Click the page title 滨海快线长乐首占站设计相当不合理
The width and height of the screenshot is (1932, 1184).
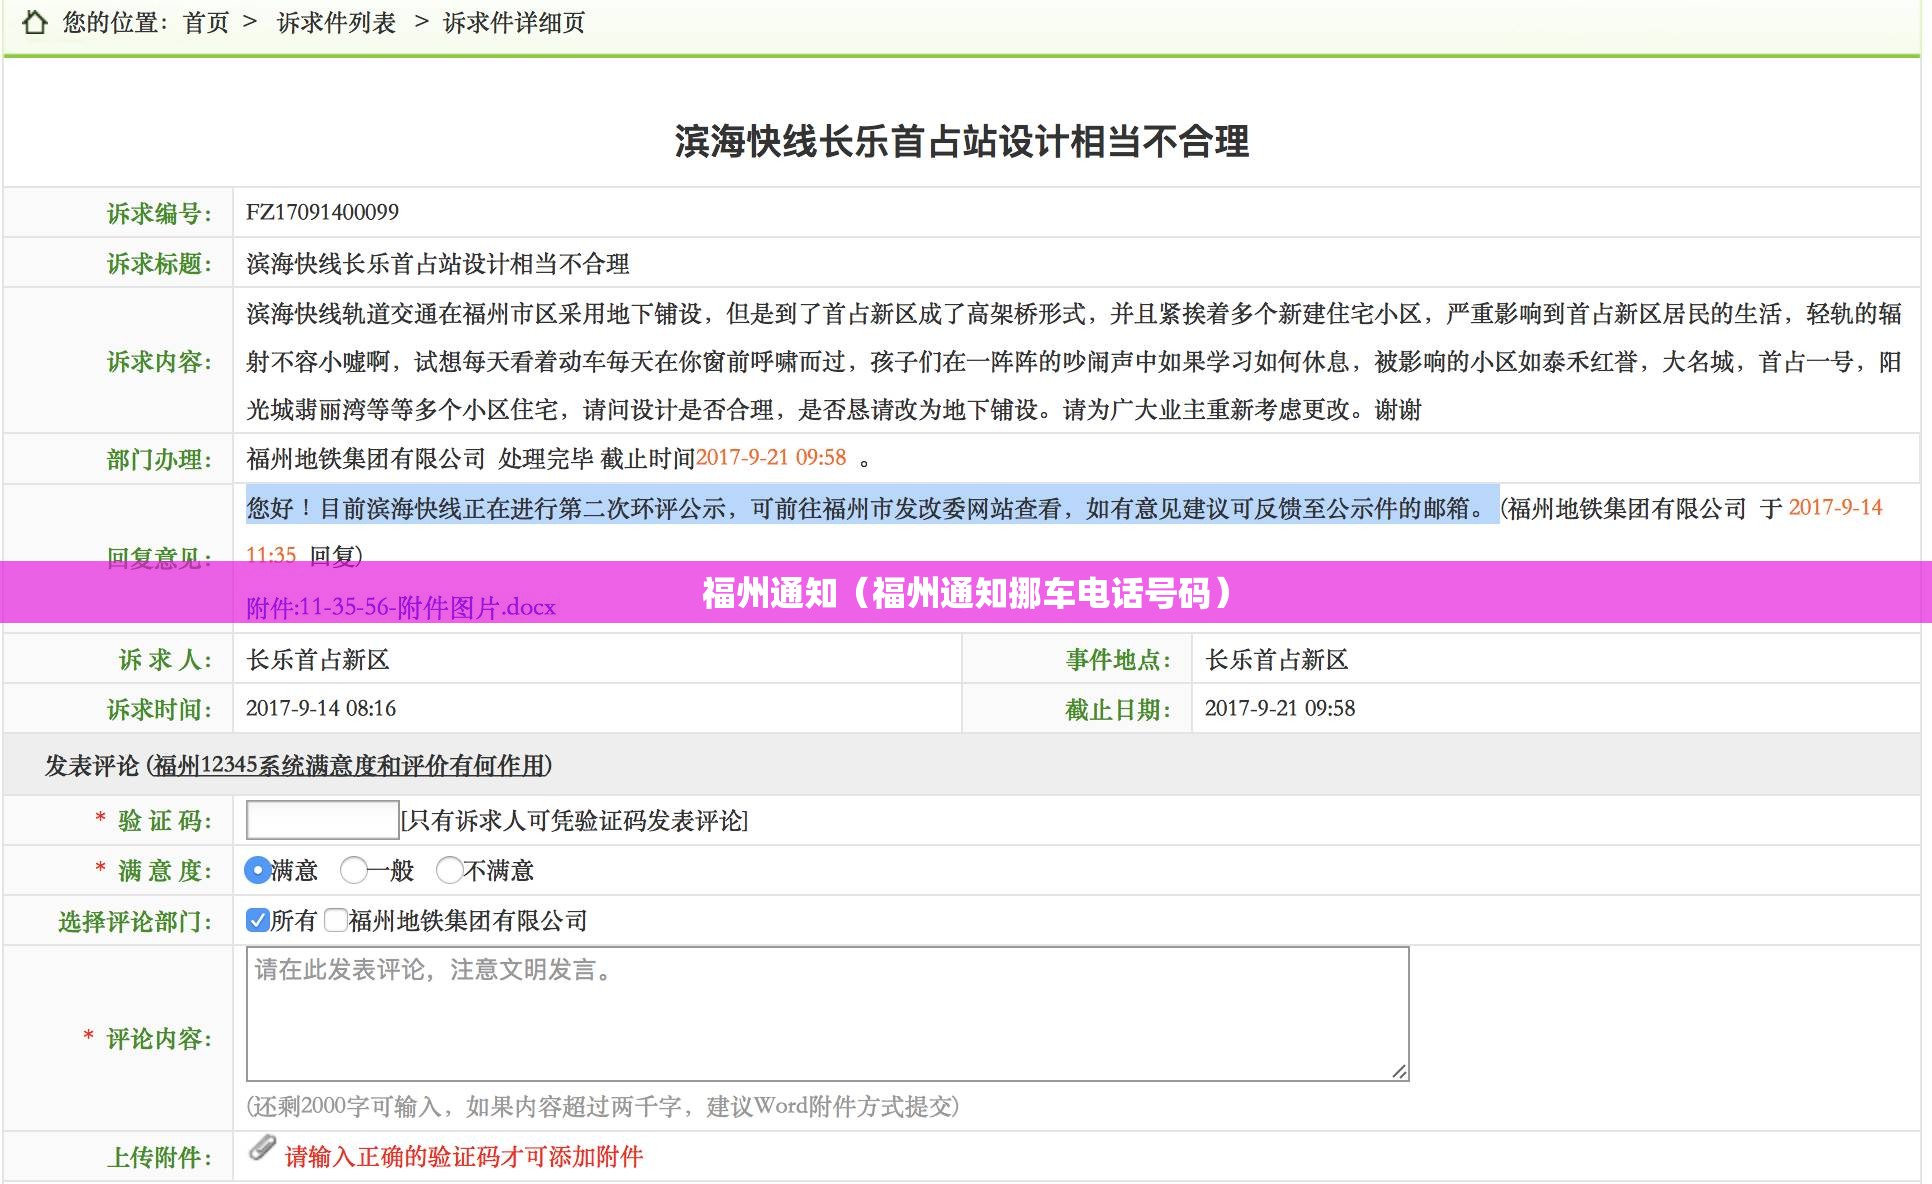961,141
